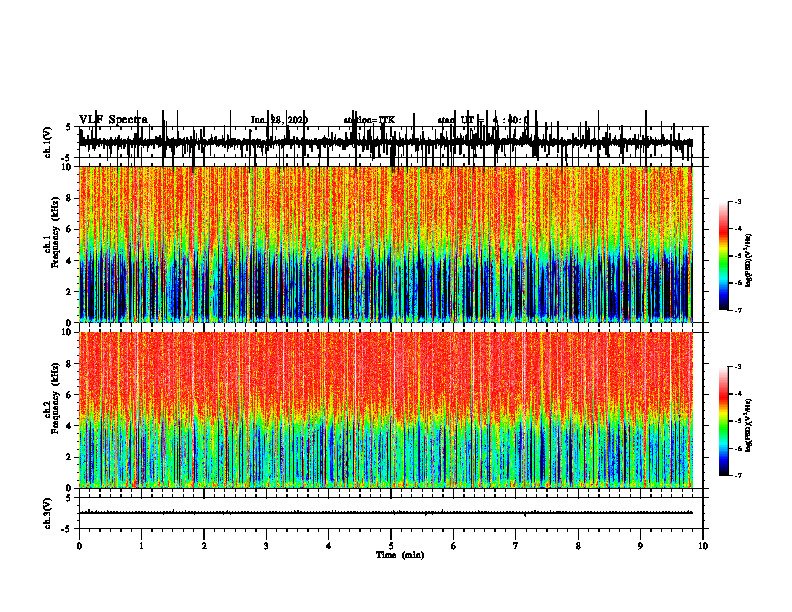792x612 pixels.
Task: Click the "ch.3(V)" waveform axis label
Action: 48,514
